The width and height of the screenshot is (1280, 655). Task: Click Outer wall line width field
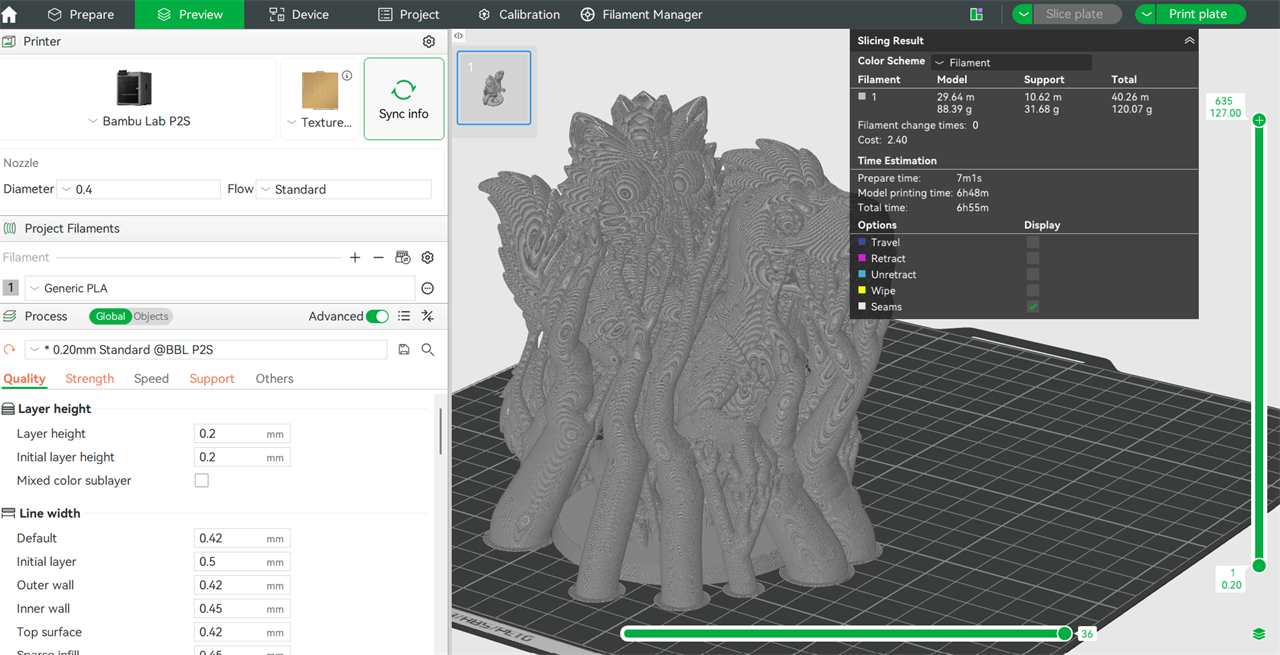coord(242,585)
